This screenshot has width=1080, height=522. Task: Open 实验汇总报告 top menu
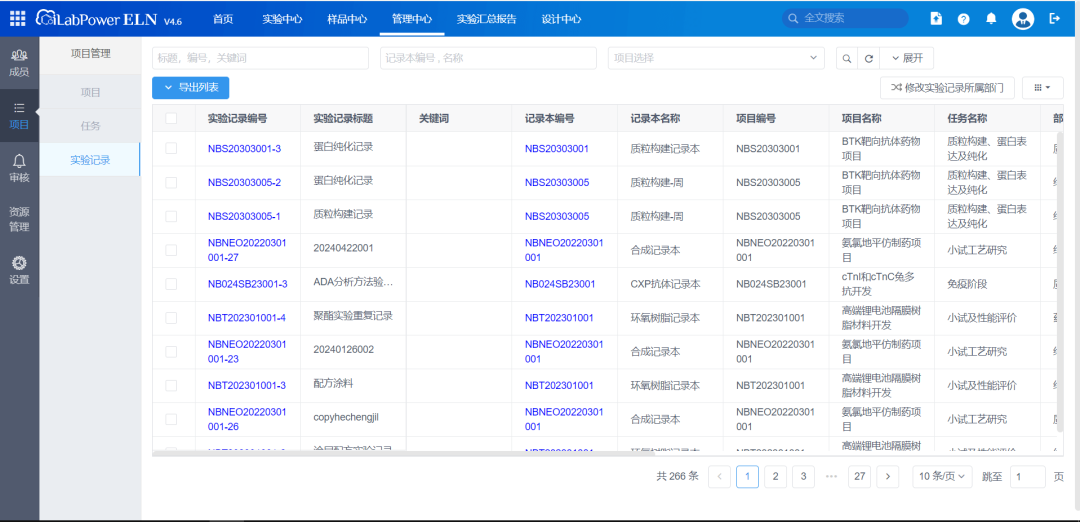pos(486,19)
